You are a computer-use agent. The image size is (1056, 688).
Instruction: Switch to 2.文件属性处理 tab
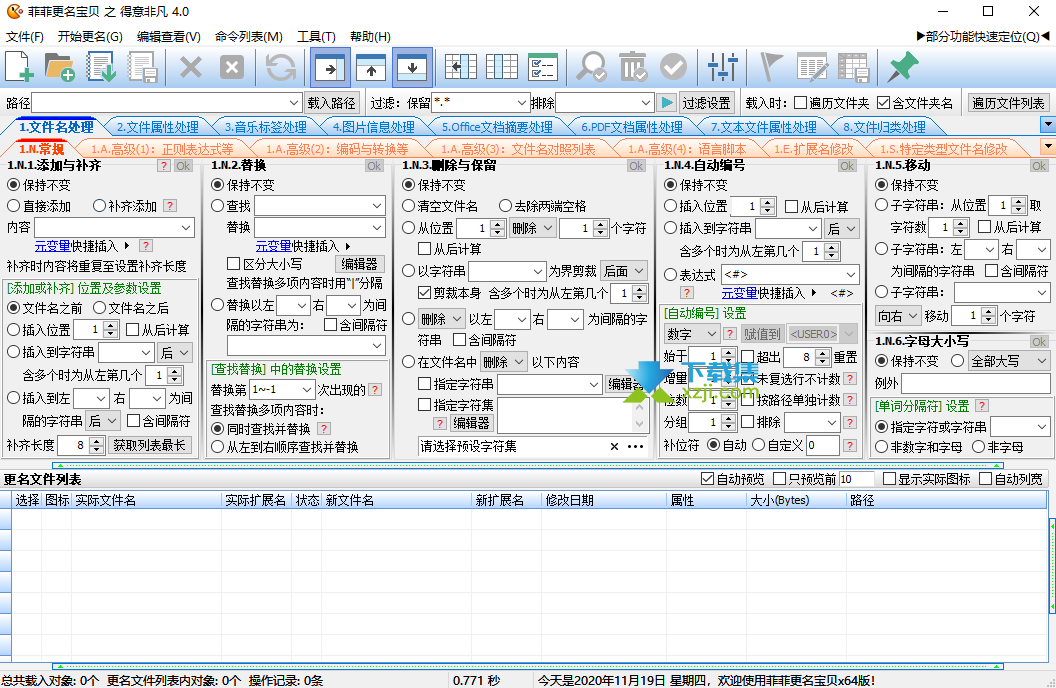pos(158,127)
